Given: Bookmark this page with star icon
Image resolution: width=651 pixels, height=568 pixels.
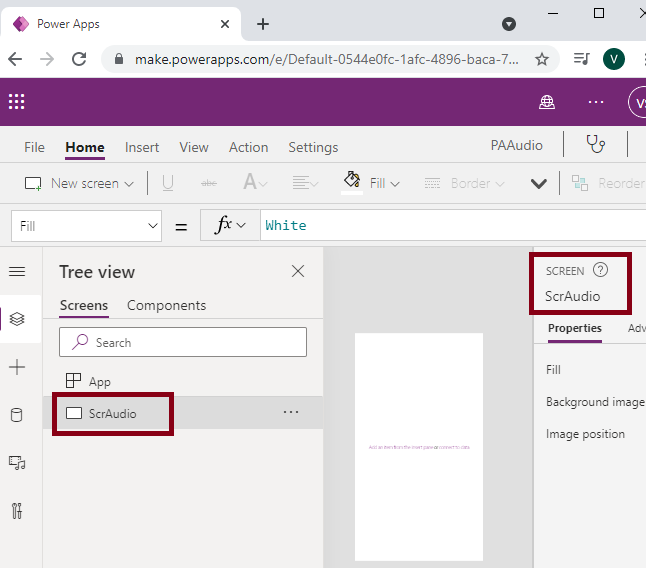Looking at the screenshot, I should click(x=542, y=59).
